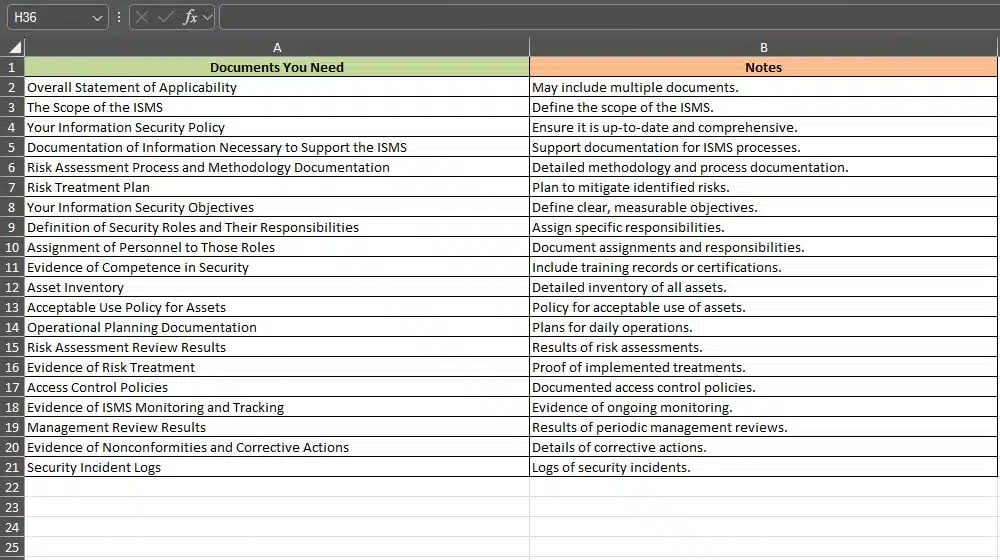Viewport: 1000px width, 560px height.
Task: Select row 21 header
Action: coord(11,467)
